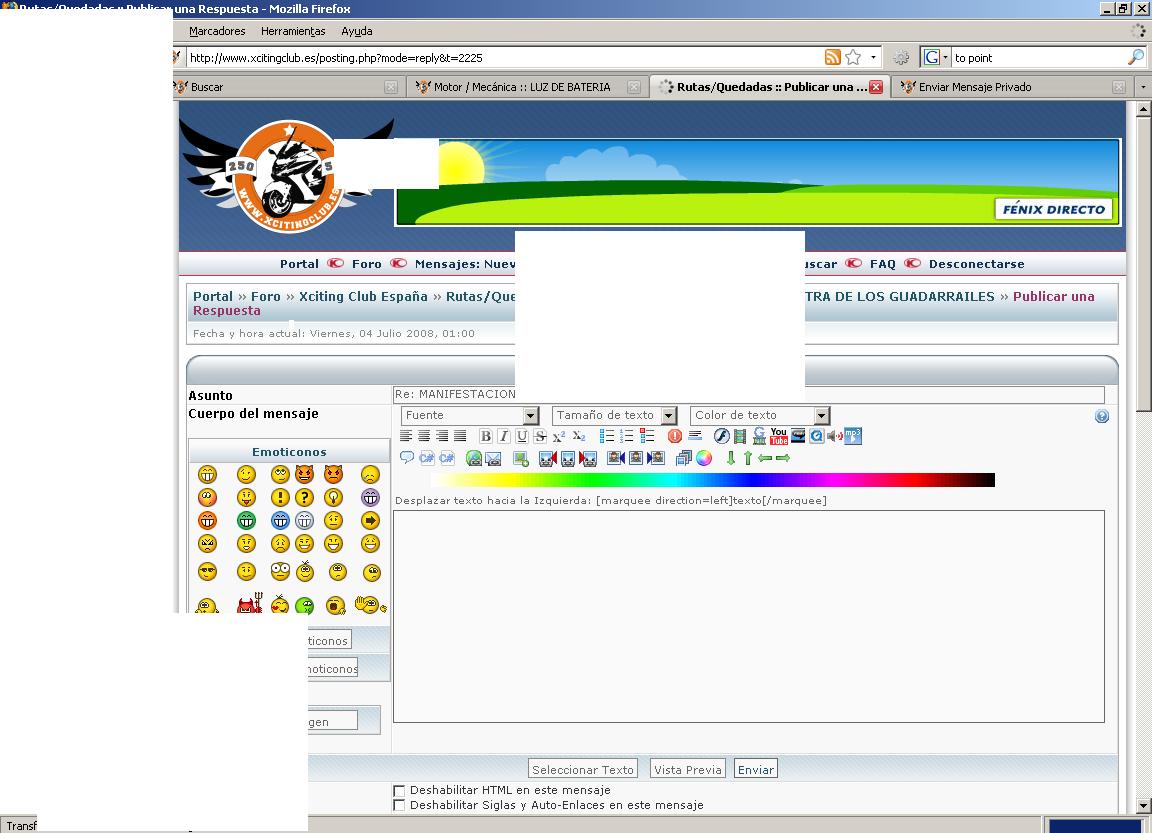
Task: Toggle underline text formatting
Action: pos(522,436)
